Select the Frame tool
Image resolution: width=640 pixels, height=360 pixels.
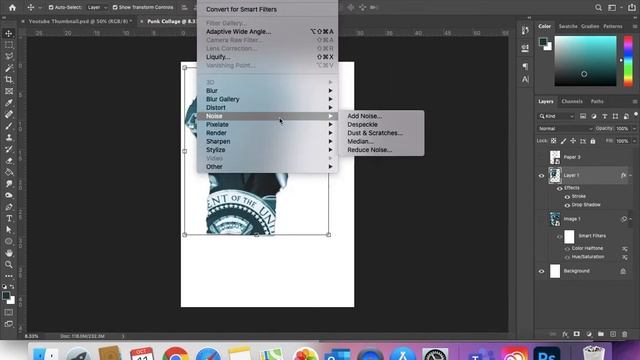click(9, 91)
